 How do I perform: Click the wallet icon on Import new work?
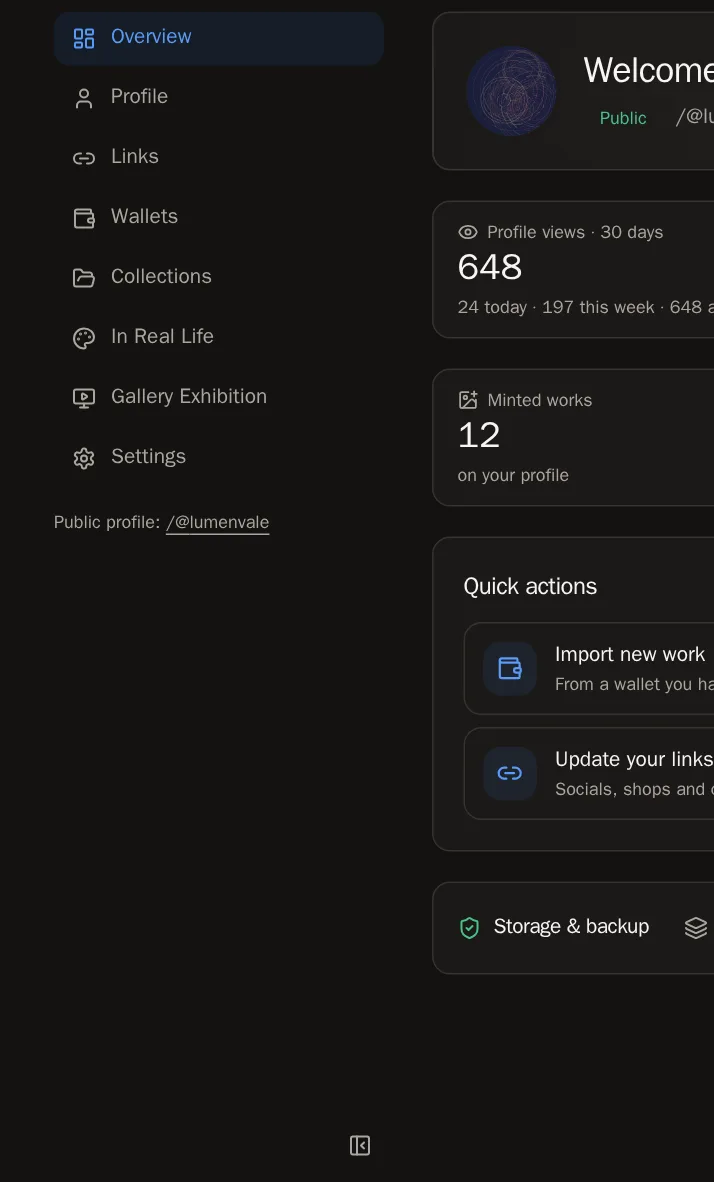click(x=510, y=668)
